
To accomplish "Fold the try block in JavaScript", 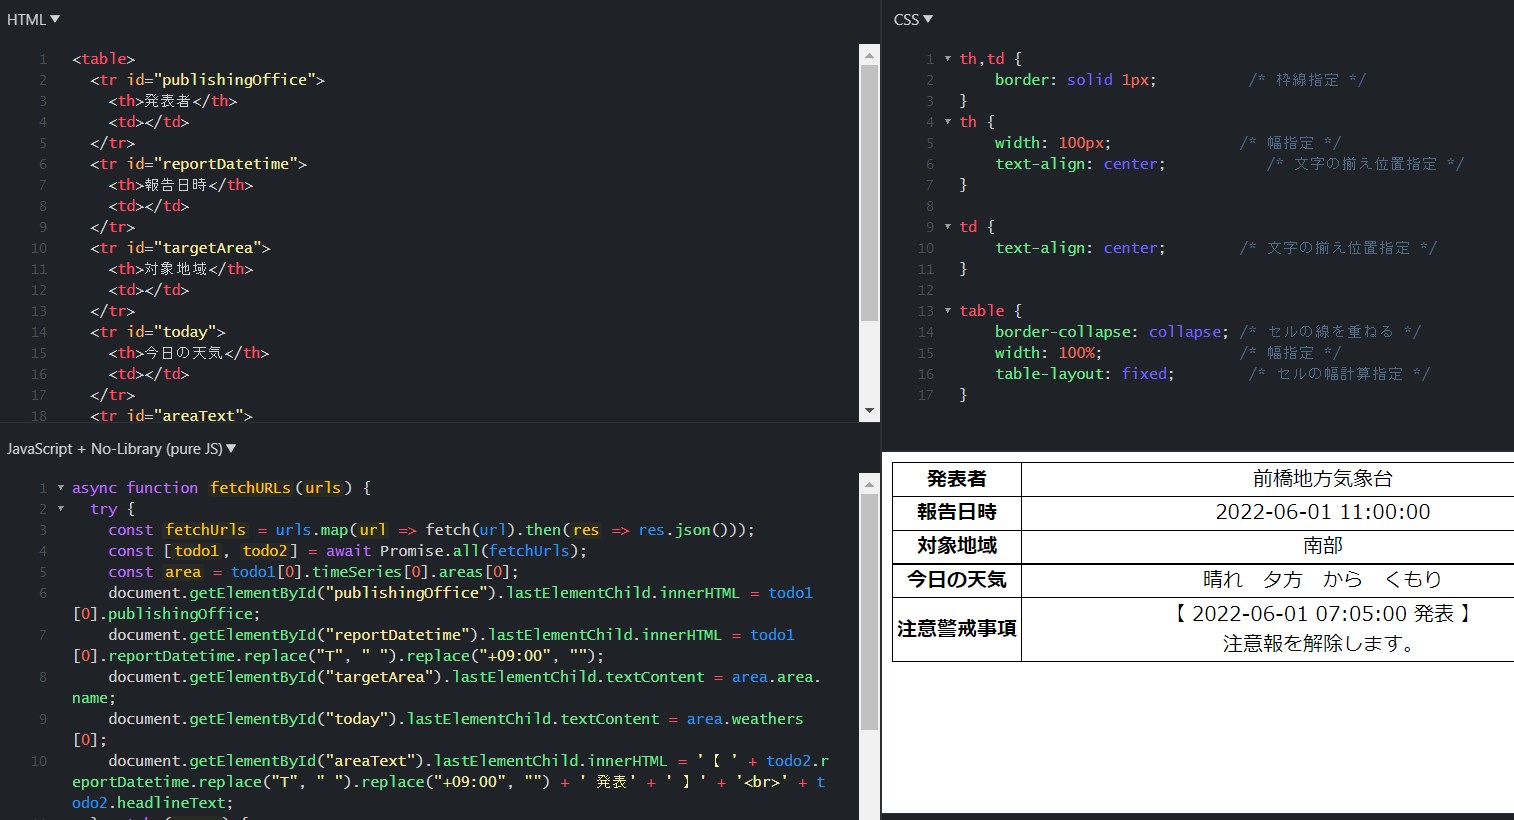I will tap(61, 509).
